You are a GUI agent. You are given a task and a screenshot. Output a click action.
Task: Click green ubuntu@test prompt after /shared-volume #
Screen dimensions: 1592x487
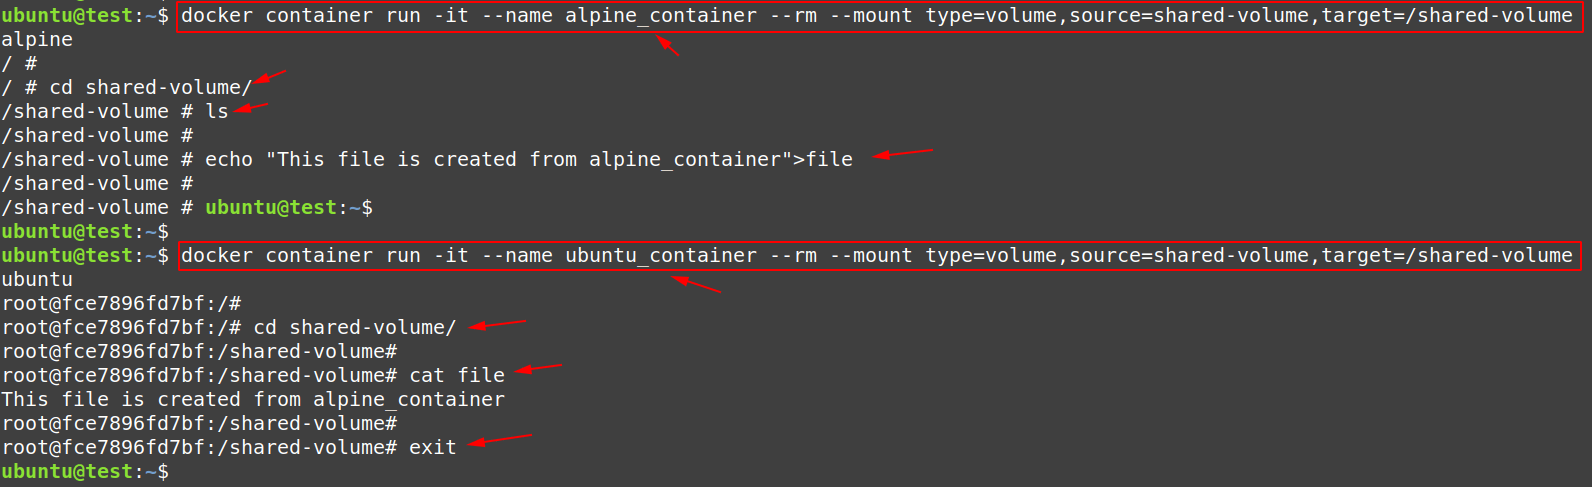(x=289, y=208)
